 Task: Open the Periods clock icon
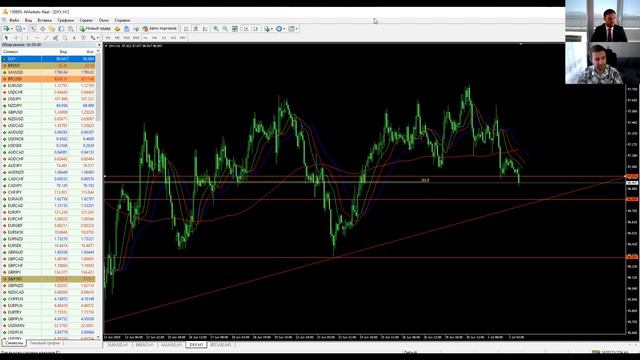coord(279,29)
